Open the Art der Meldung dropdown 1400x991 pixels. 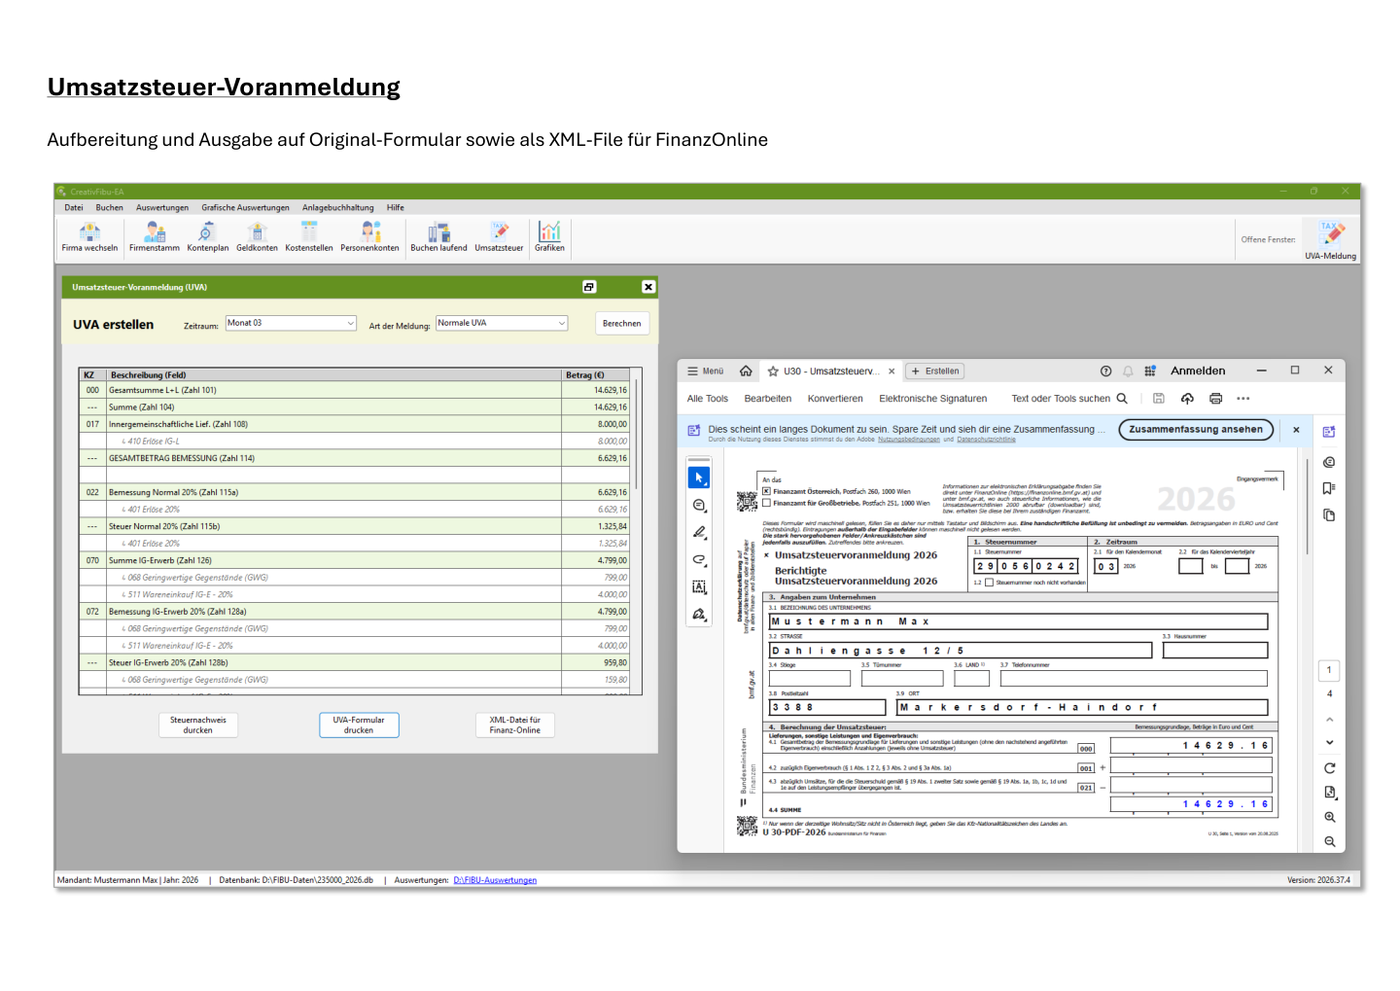coord(502,323)
